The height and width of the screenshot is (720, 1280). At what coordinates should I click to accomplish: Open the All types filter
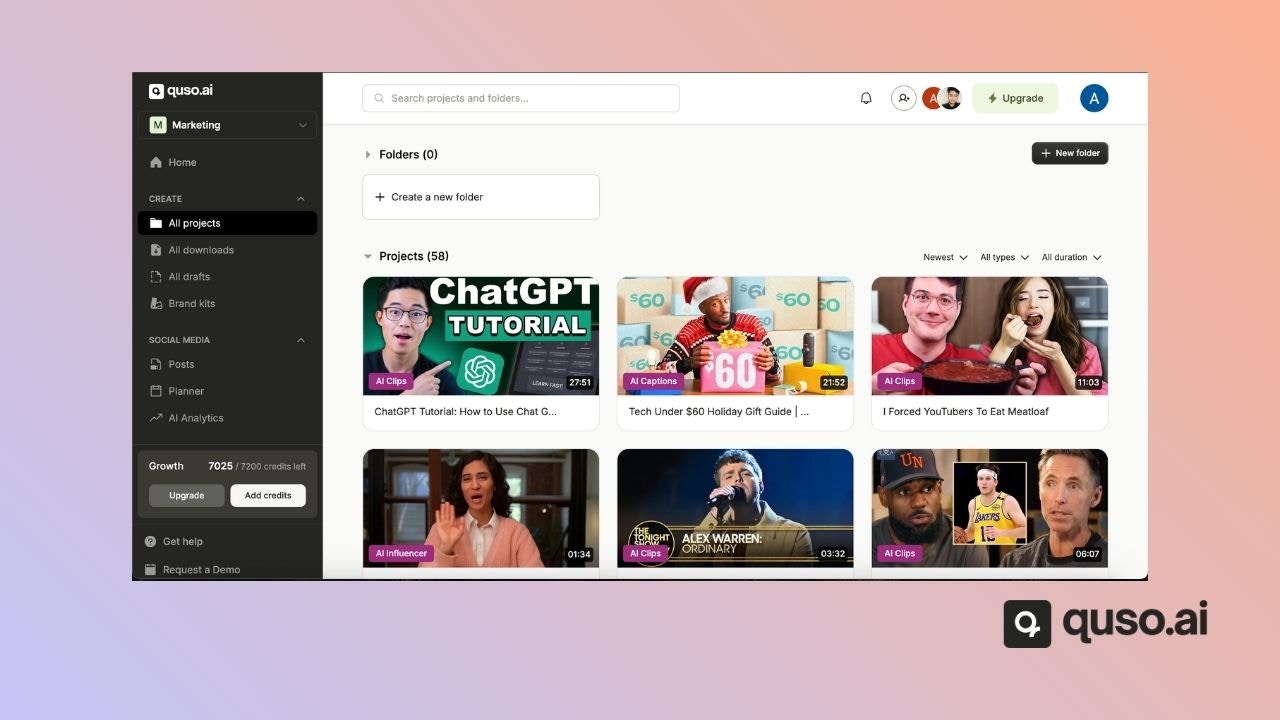coord(1004,257)
